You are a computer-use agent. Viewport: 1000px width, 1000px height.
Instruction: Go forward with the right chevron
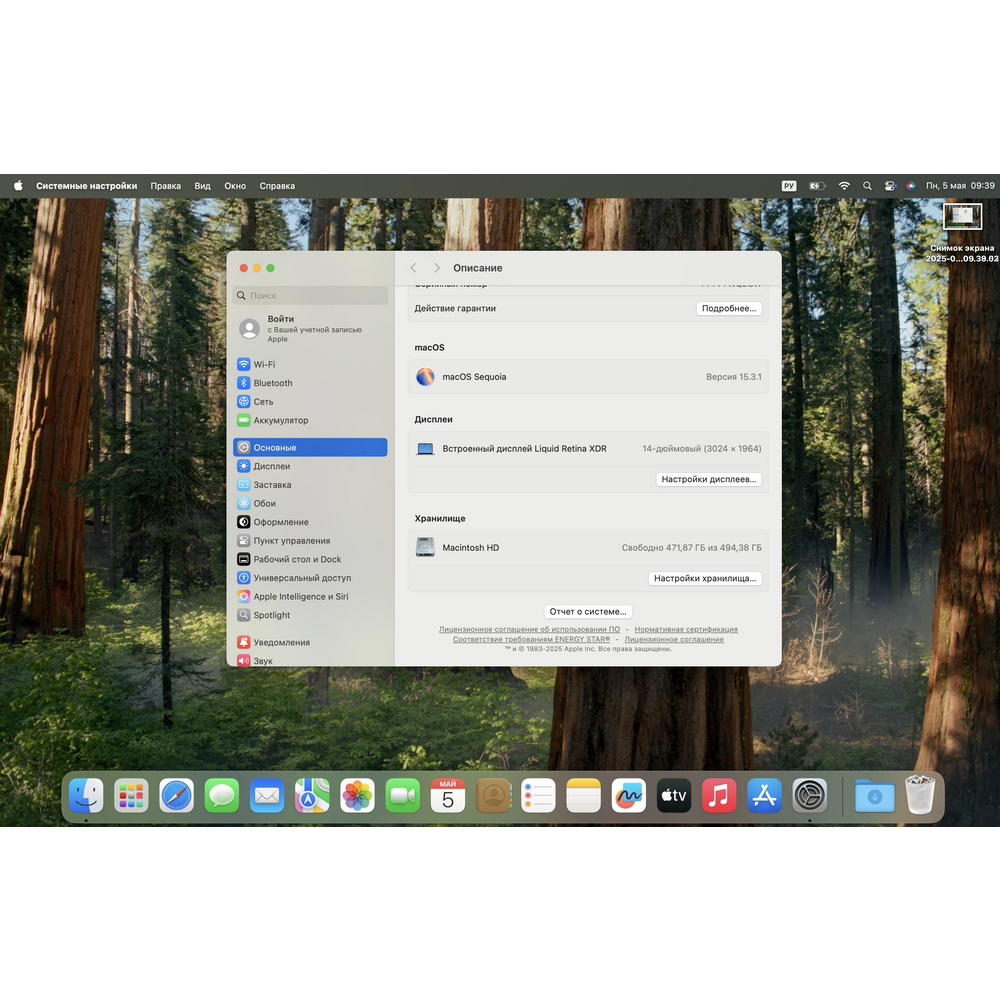pos(437,268)
